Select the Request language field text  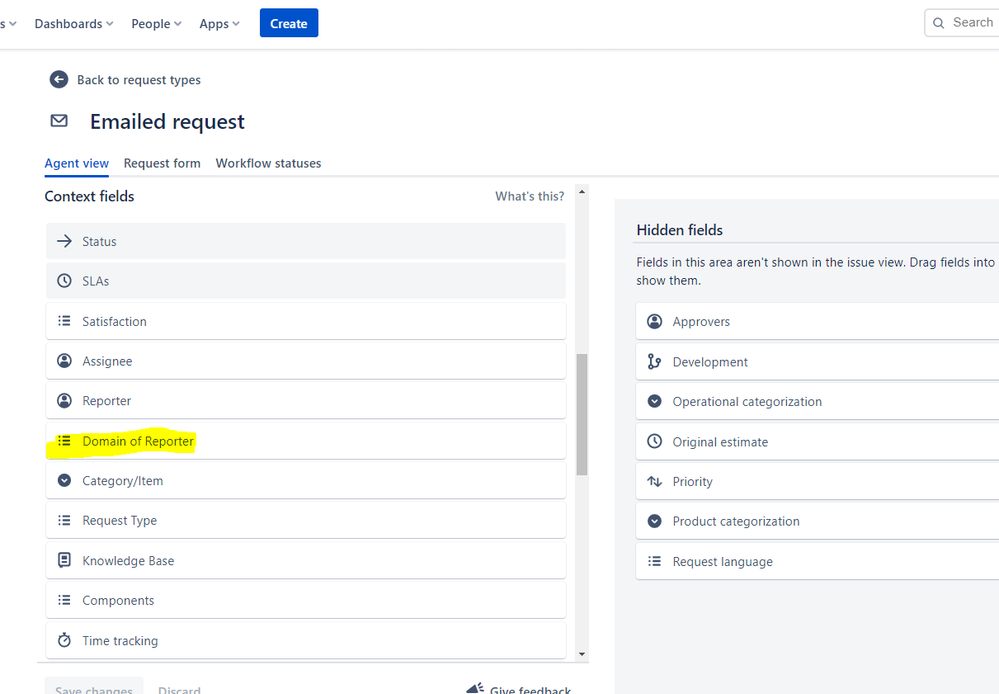click(722, 561)
